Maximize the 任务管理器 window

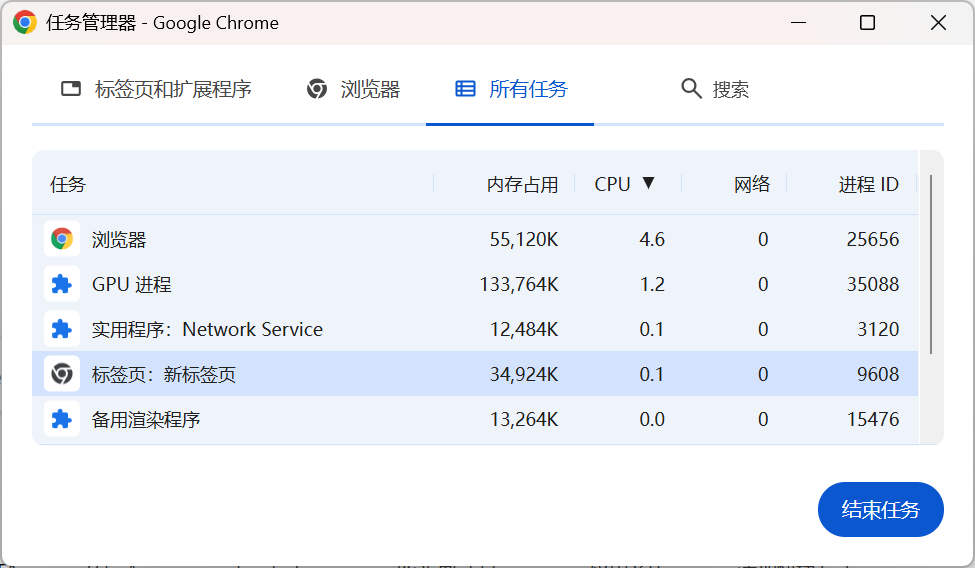[x=867, y=22]
